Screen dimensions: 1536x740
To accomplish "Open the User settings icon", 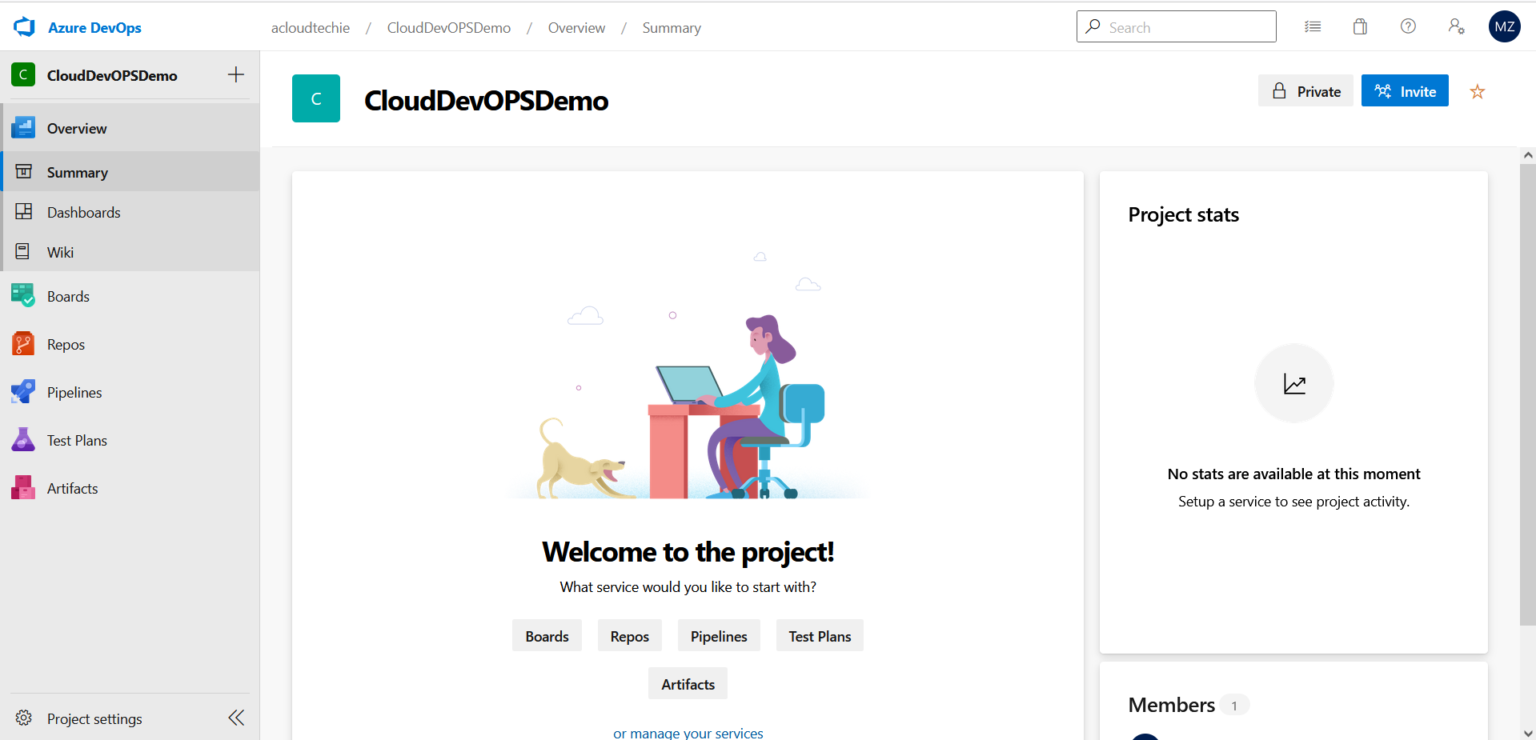I will (1456, 27).
